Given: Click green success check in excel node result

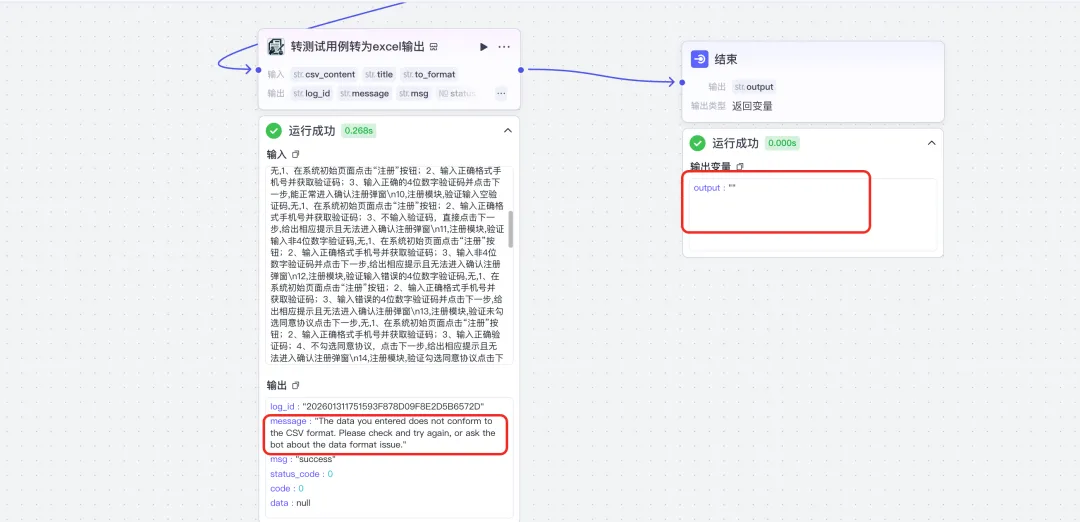Looking at the screenshot, I should coord(274,130).
